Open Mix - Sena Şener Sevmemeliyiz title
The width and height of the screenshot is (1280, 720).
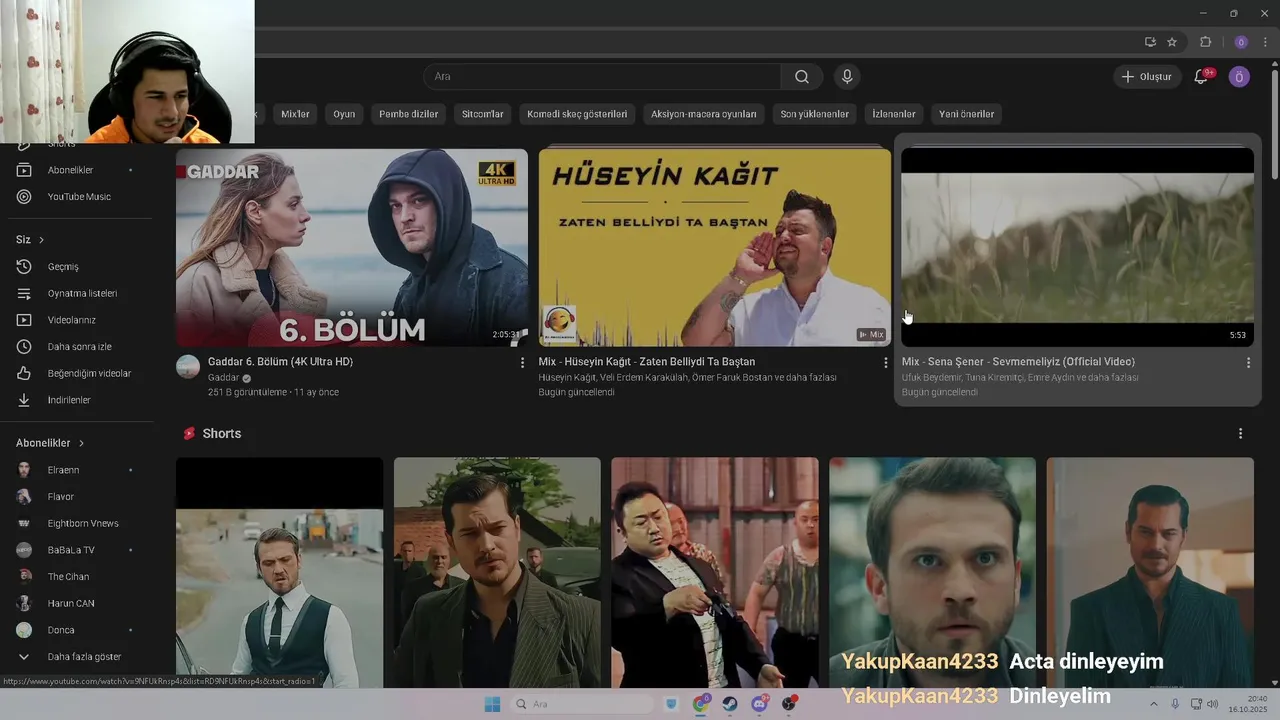click(1018, 362)
